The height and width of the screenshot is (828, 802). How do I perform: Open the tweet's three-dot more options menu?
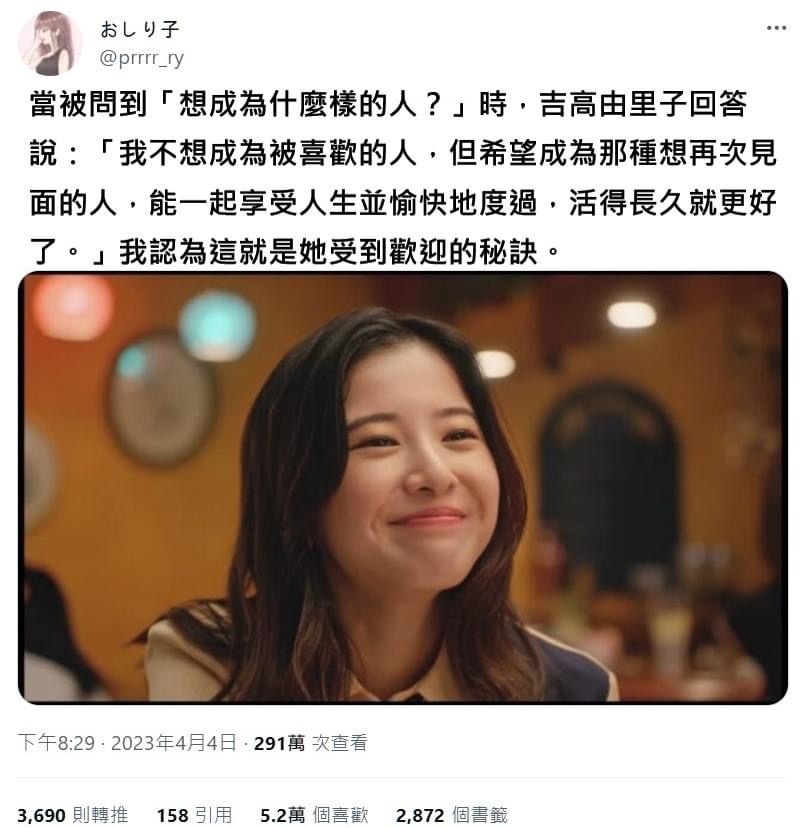coord(776,28)
